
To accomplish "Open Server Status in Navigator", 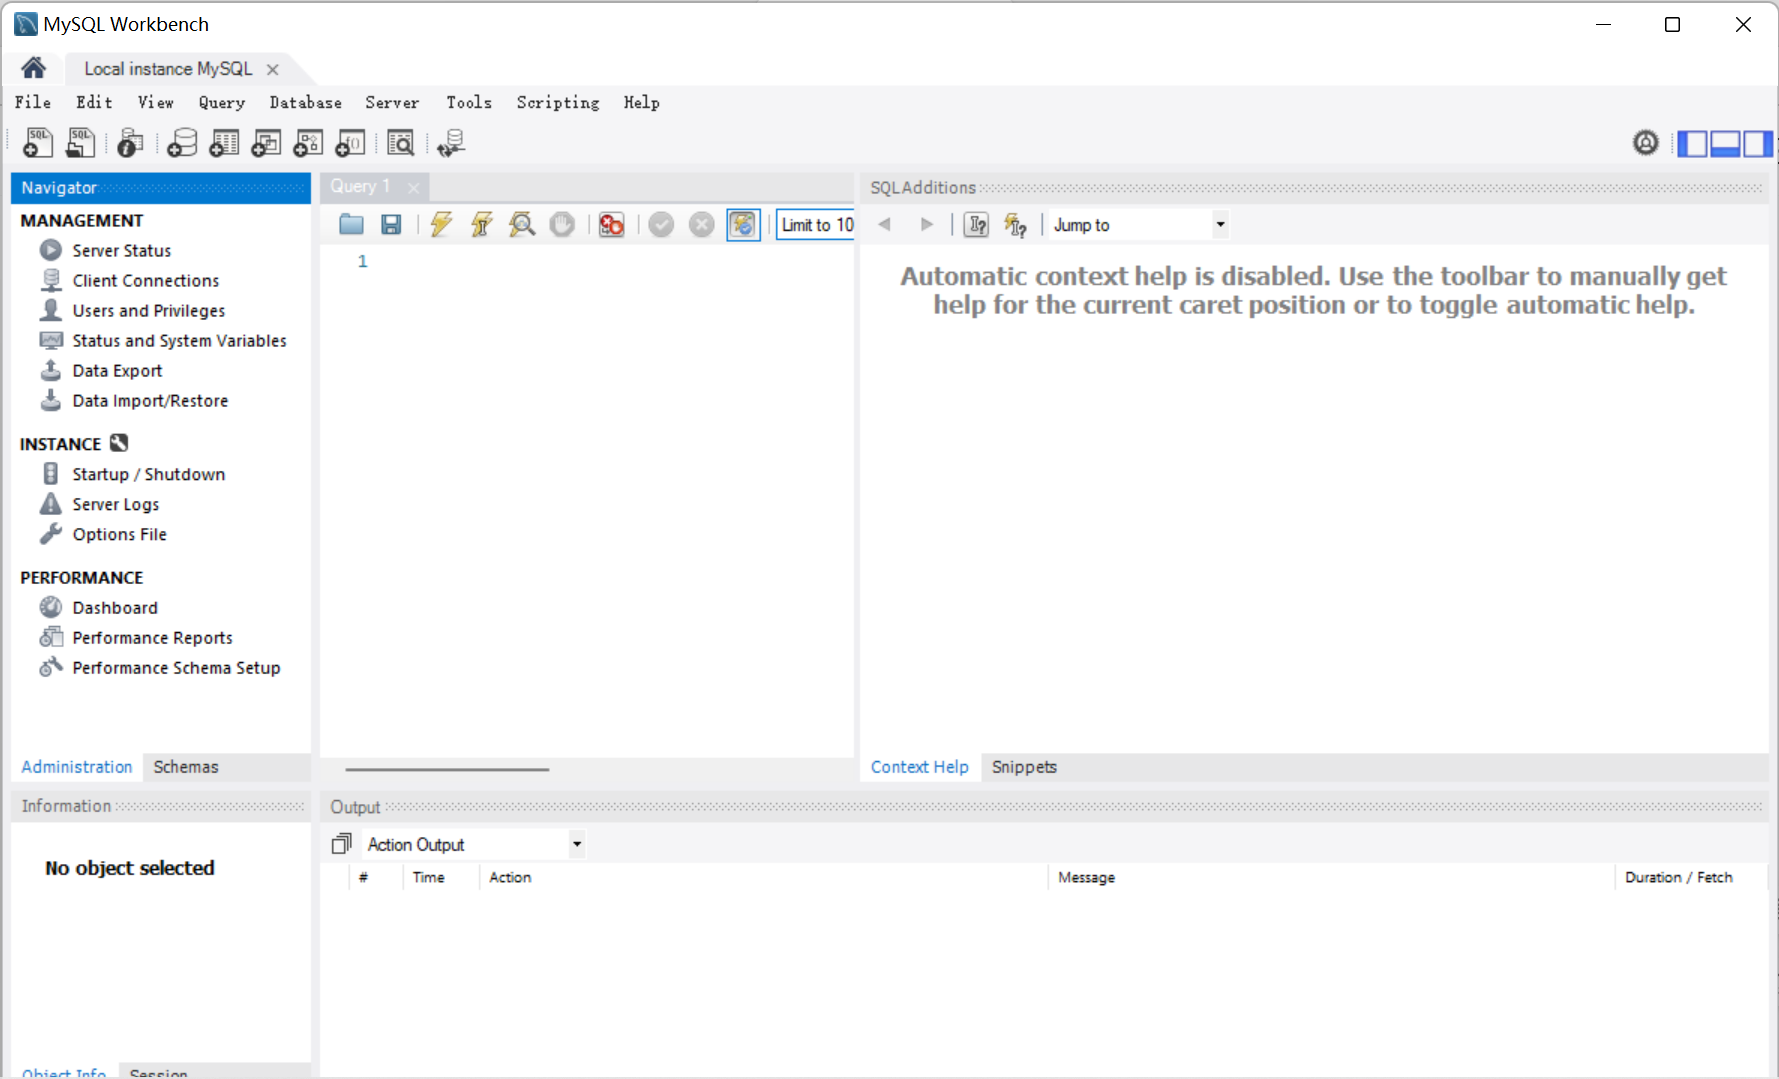I will 121,250.
